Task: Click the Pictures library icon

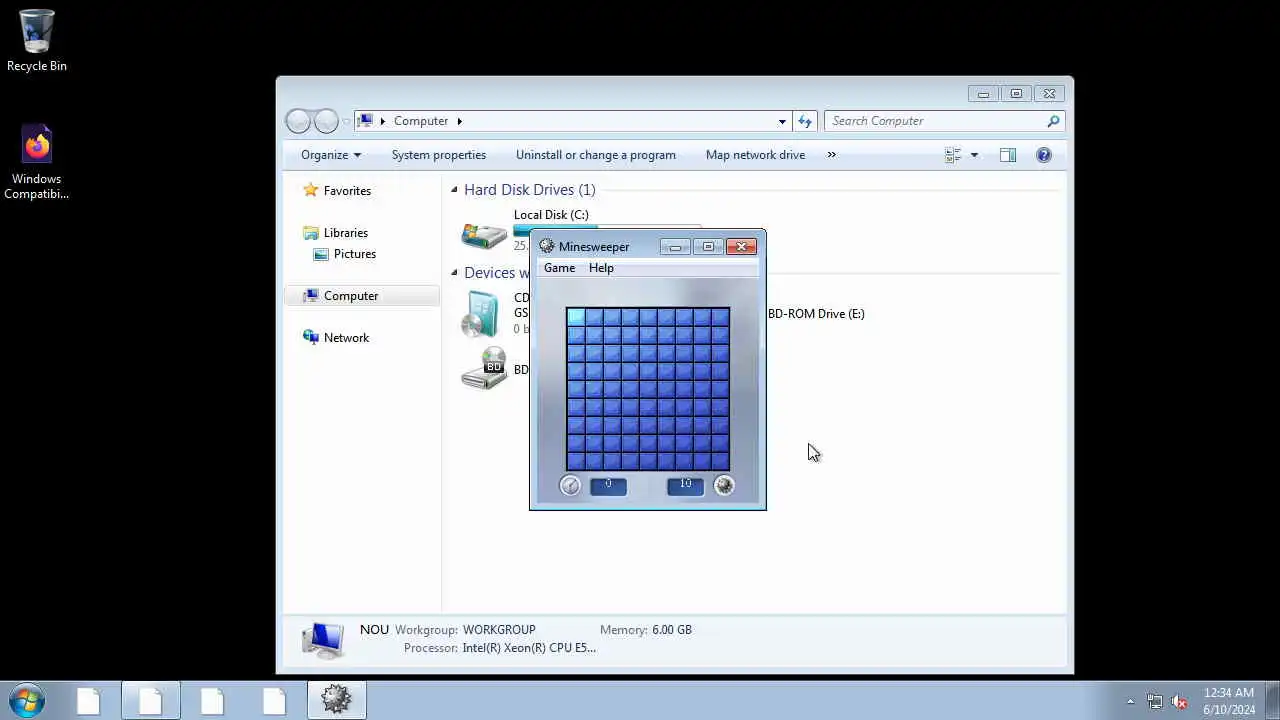Action: 321,254
